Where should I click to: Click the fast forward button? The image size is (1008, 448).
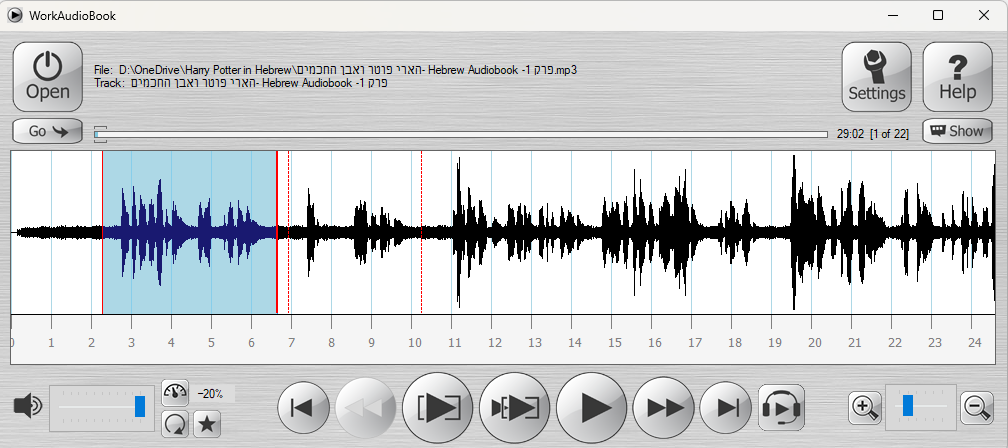coord(663,408)
